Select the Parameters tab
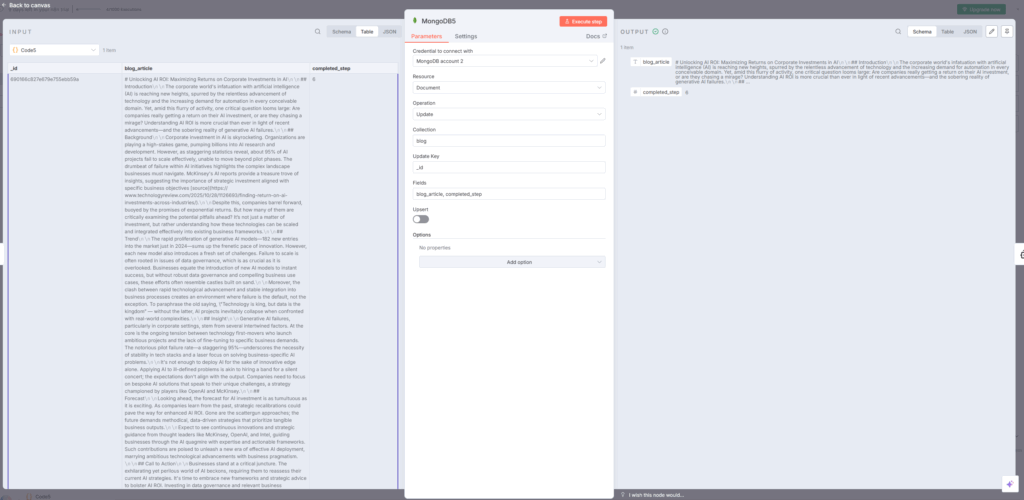 [427, 36]
